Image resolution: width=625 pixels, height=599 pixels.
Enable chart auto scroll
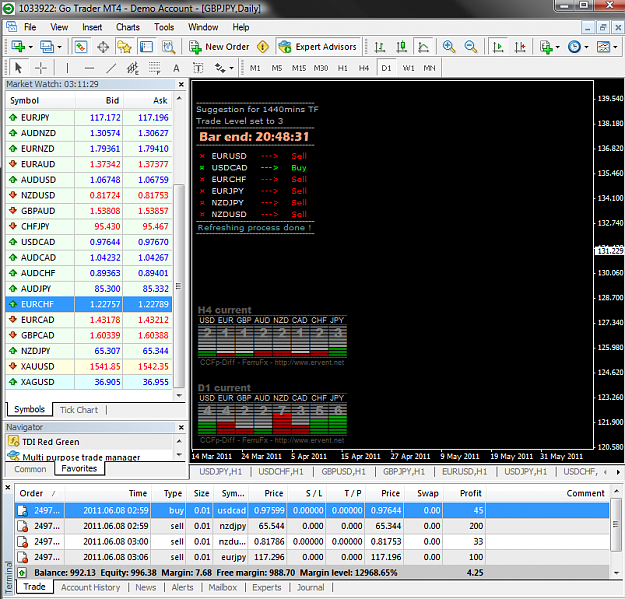(498, 47)
